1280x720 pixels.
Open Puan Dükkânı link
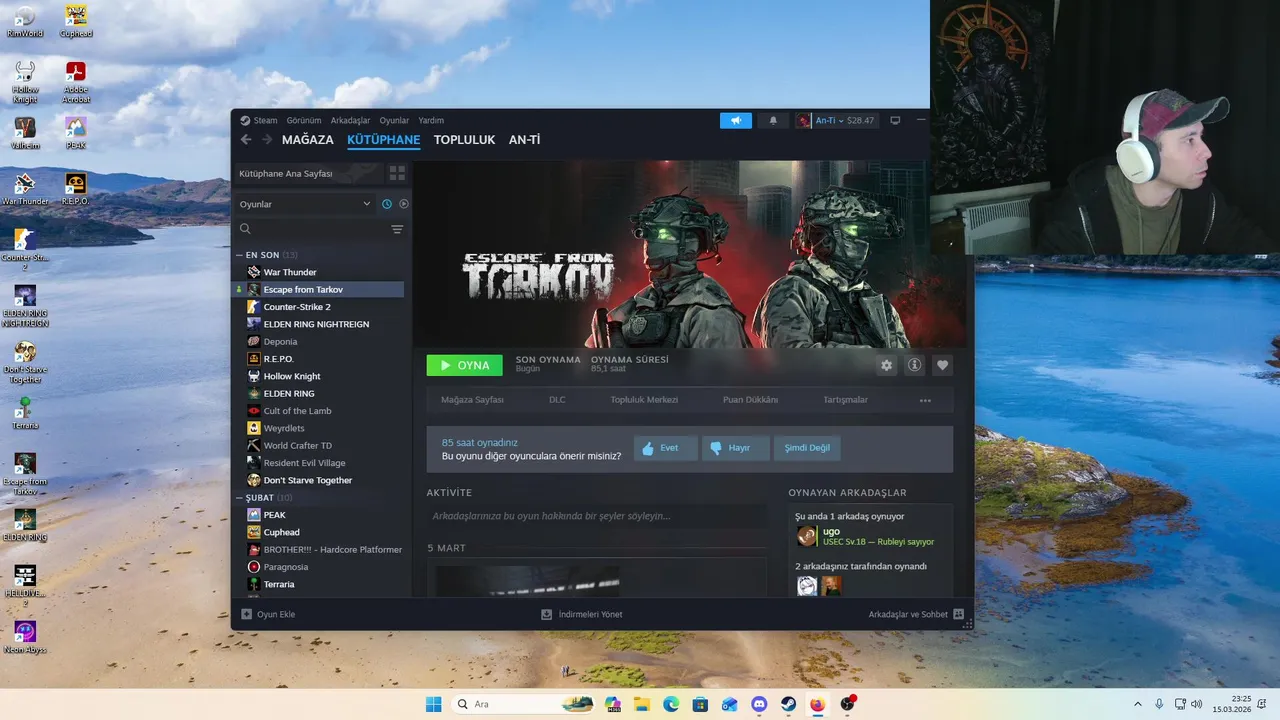(x=750, y=400)
